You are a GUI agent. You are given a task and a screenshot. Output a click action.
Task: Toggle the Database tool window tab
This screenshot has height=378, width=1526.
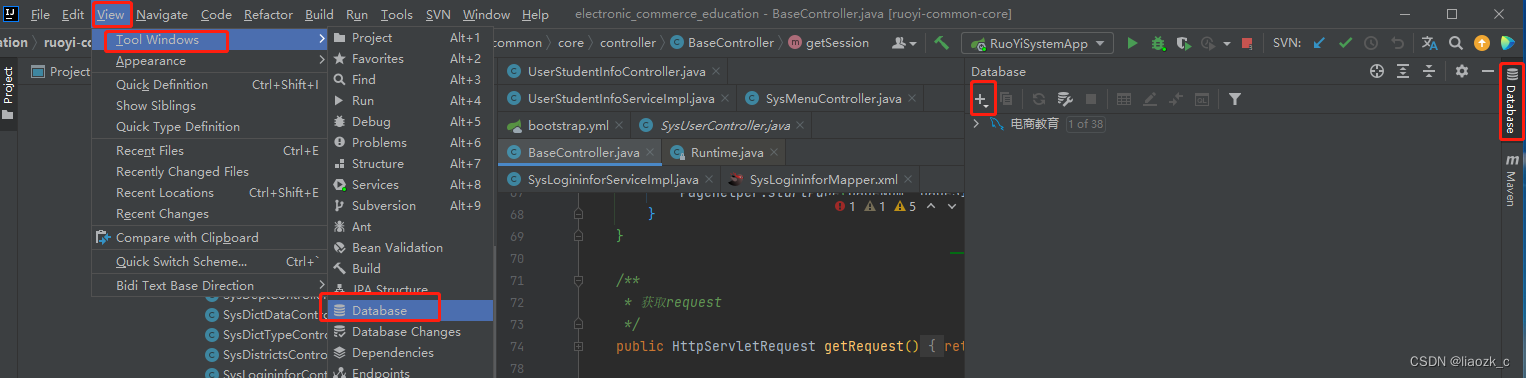[x=1510, y=101]
